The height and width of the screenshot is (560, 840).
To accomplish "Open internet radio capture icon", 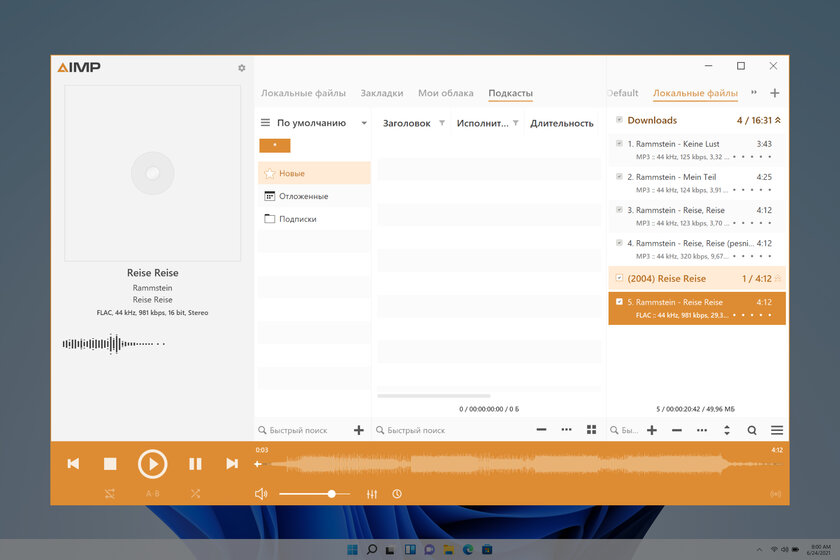I will pos(775,494).
